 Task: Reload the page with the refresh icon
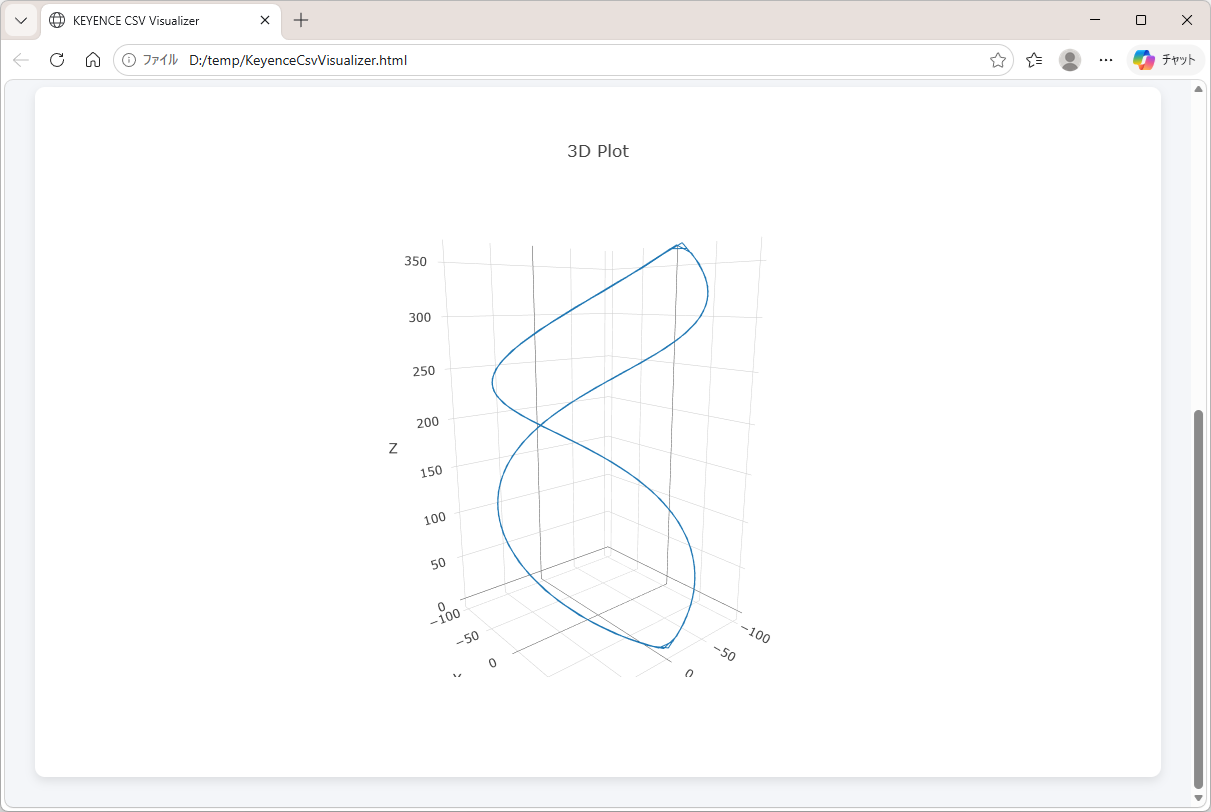[57, 60]
